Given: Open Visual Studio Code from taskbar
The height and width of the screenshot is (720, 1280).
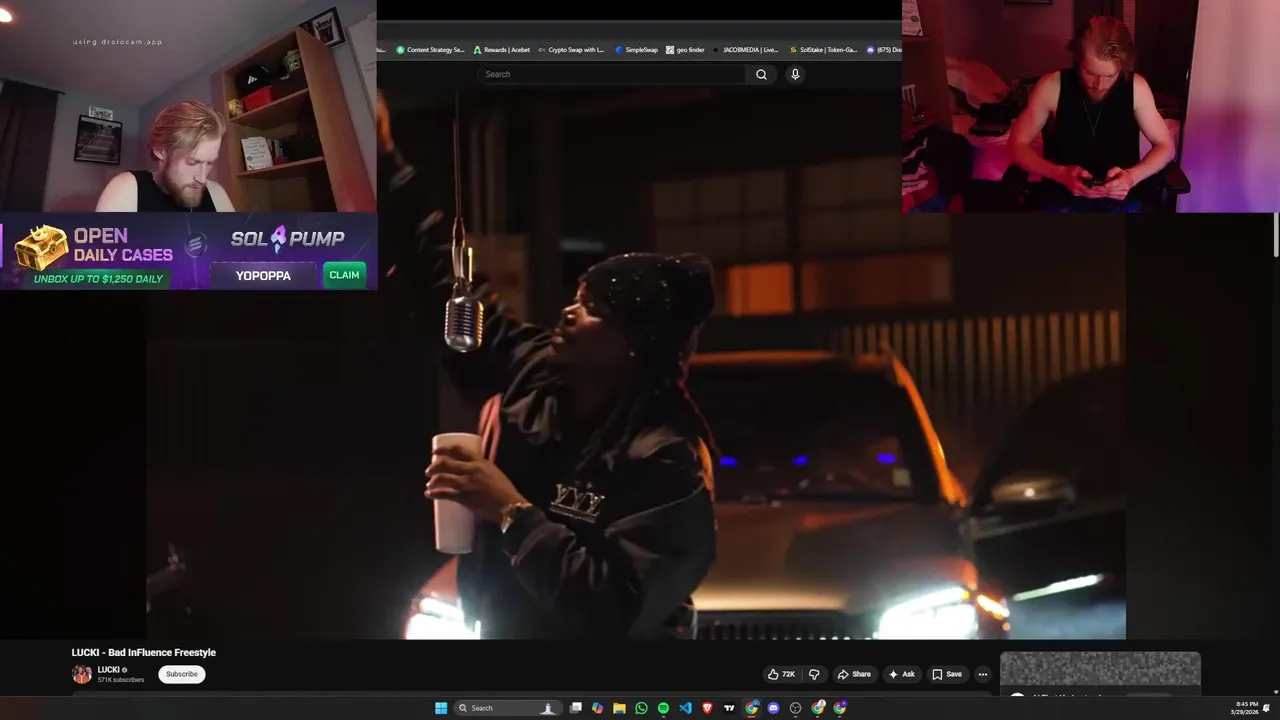Looking at the screenshot, I should tap(685, 708).
